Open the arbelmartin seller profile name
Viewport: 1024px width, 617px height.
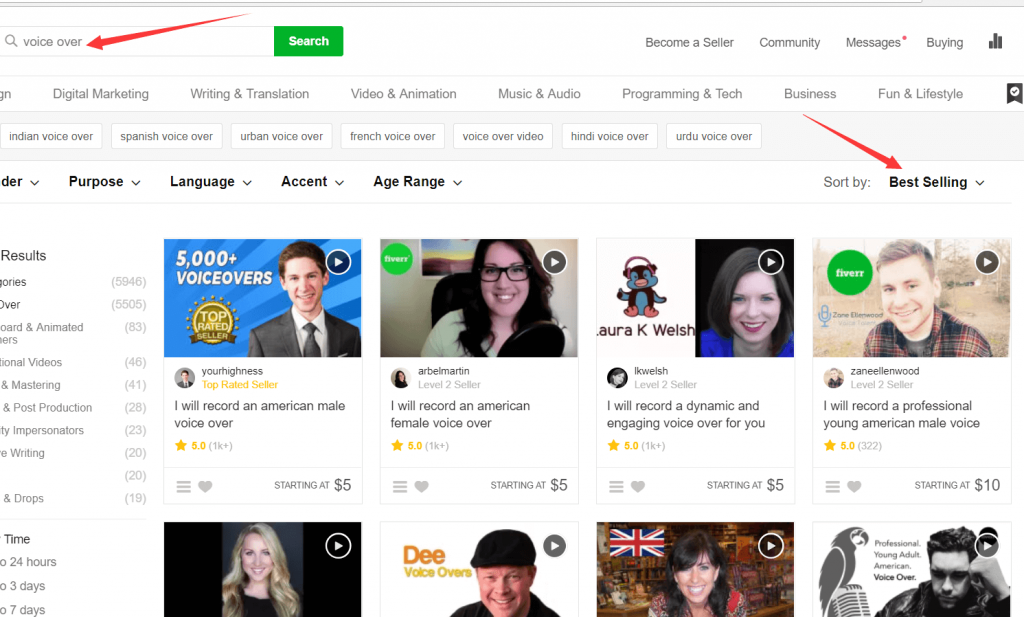443,371
